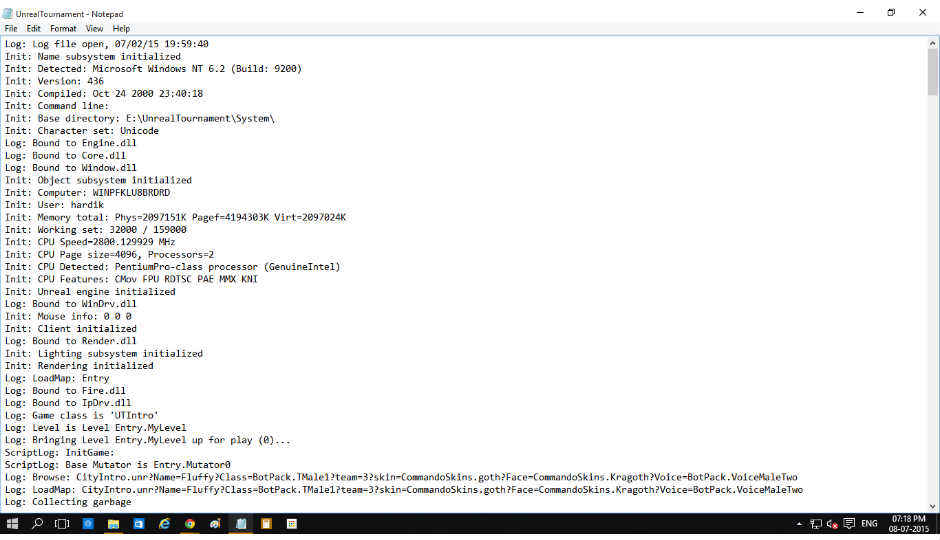Click the muted volume tray icon
The height and width of the screenshot is (540, 940).
[832, 524]
